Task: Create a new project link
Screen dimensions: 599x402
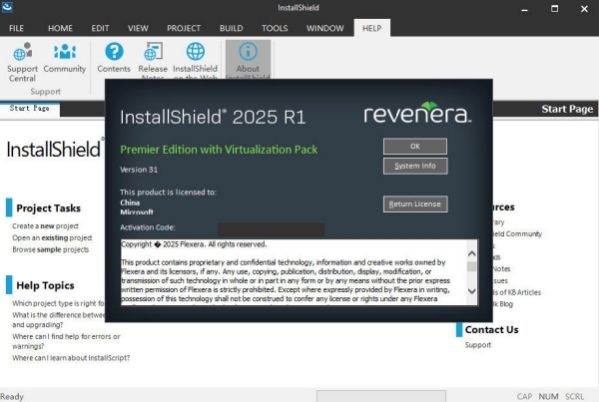Action: (45, 226)
